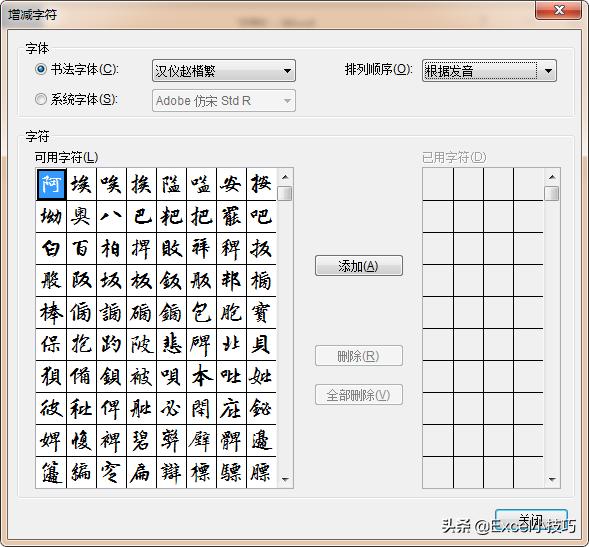Select the character 邊 in the grid
Image resolution: width=589 pixels, height=547 pixels.
tap(261, 441)
